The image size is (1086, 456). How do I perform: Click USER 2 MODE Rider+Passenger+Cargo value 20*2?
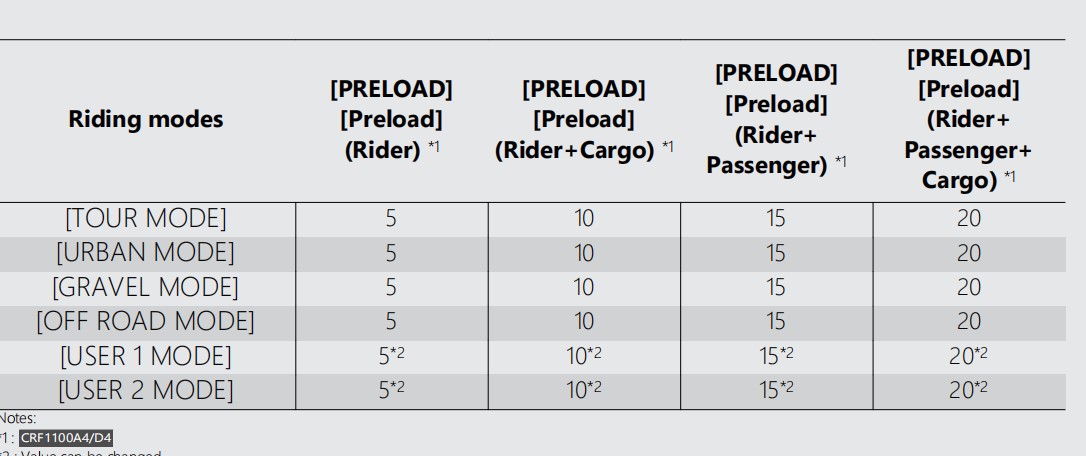(968, 390)
